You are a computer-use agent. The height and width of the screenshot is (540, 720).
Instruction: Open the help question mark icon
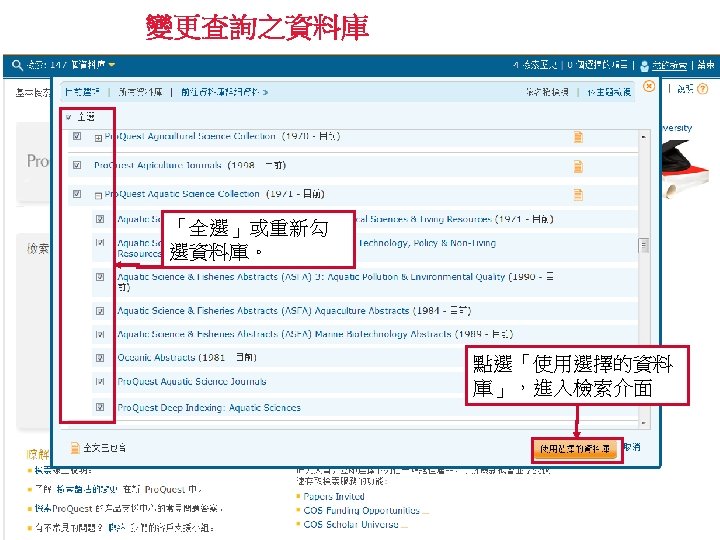coord(703,89)
